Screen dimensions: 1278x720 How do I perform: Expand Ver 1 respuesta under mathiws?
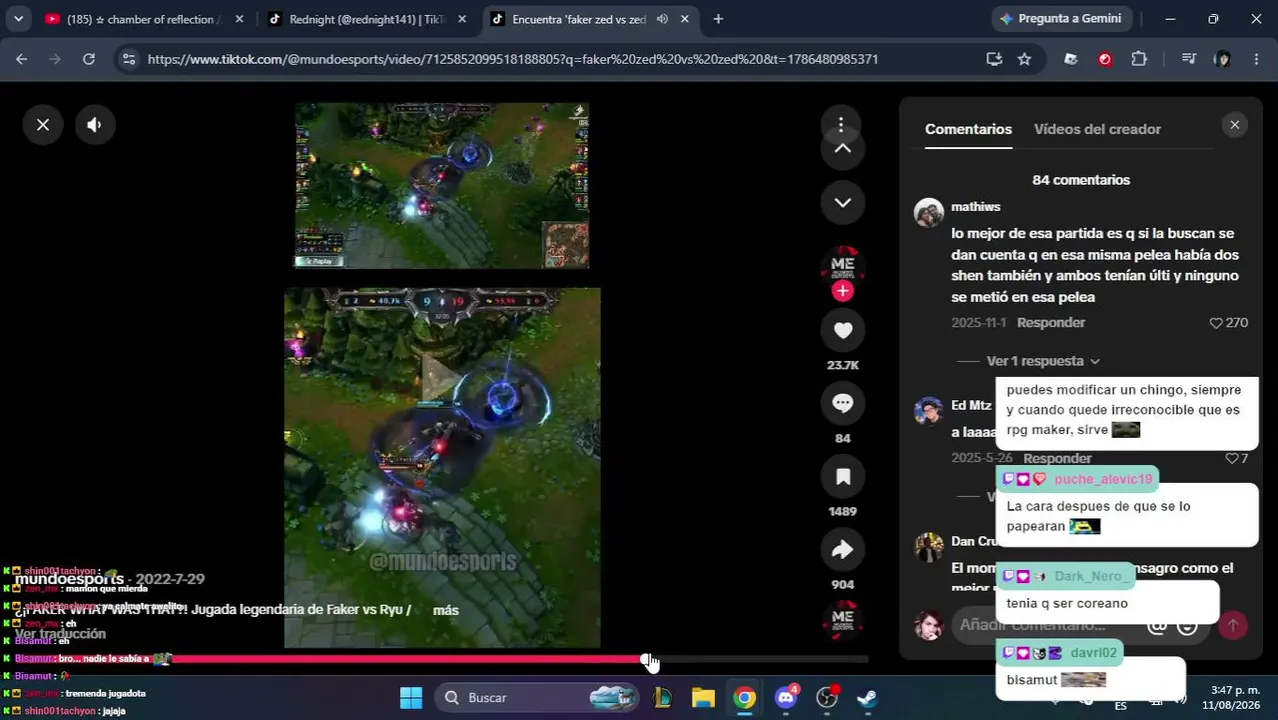[1043, 361]
